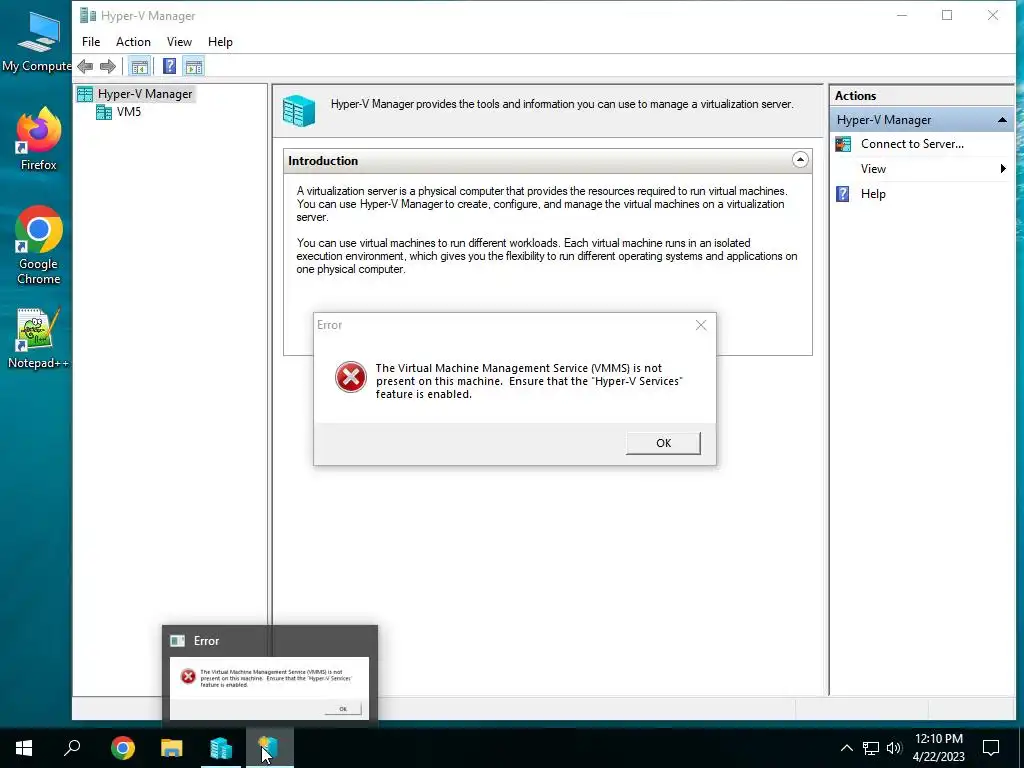Click the taskbar Search icon
Viewport: 1024px width, 768px height.
72,748
